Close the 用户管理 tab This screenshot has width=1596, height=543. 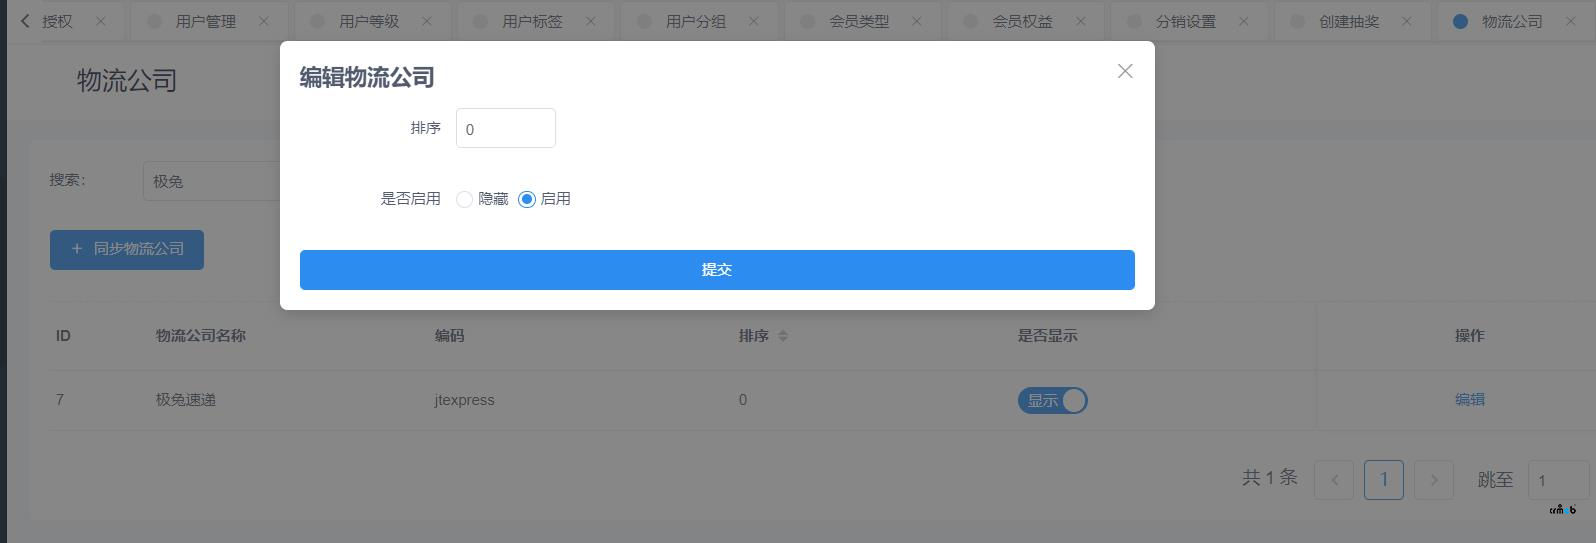(x=263, y=21)
